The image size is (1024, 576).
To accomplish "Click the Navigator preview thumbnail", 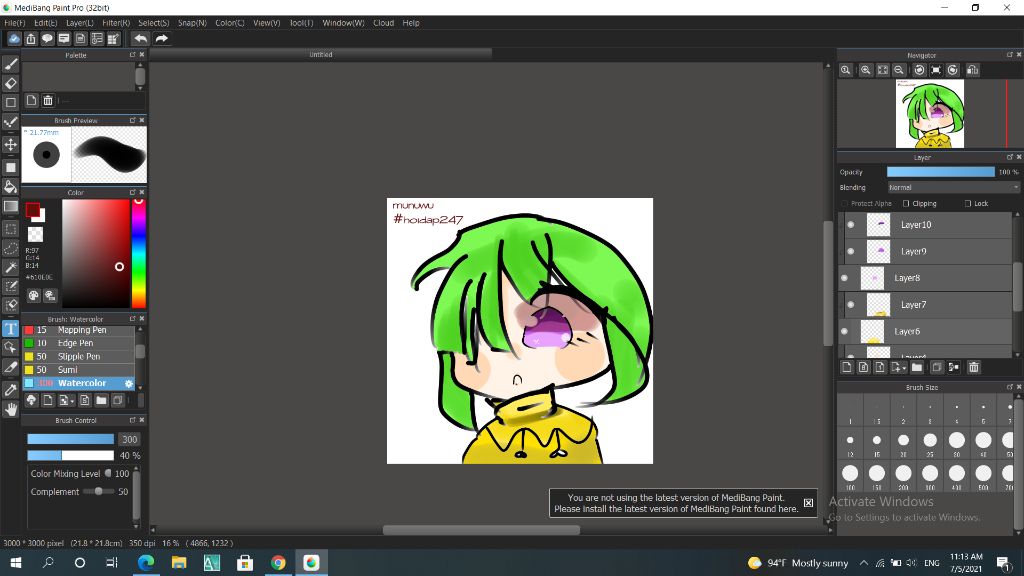I will pos(929,114).
